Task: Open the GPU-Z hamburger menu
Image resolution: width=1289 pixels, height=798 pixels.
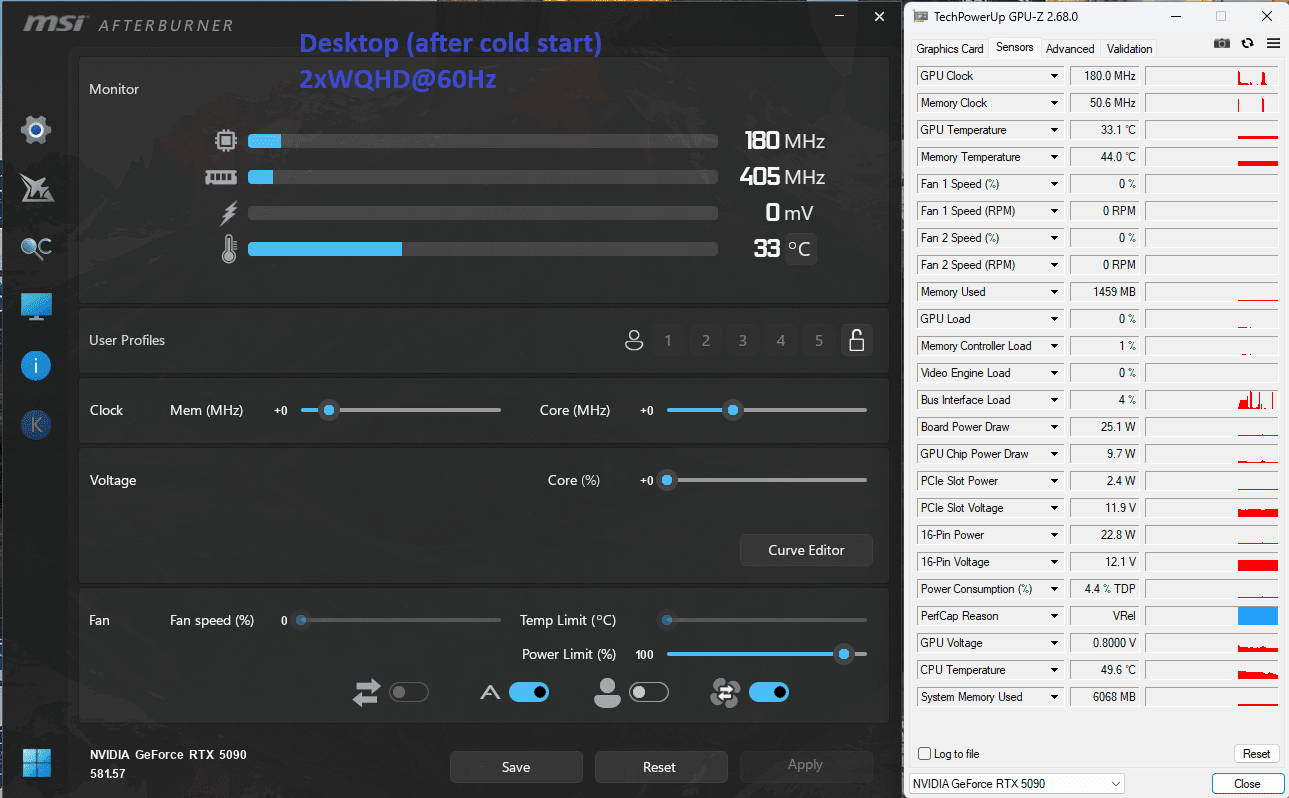Action: click(1273, 44)
